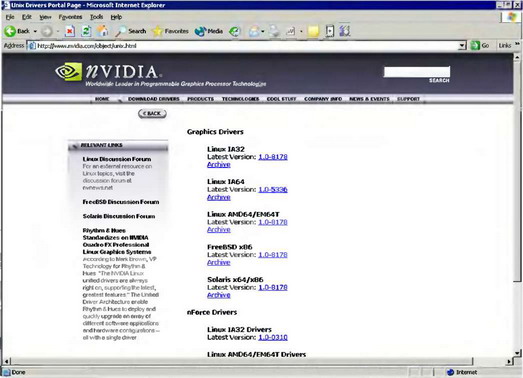The width and height of the screenshot is (523, 378).
Task: Expand the Back button history dropdown arrow
Action: click(35, 31)
